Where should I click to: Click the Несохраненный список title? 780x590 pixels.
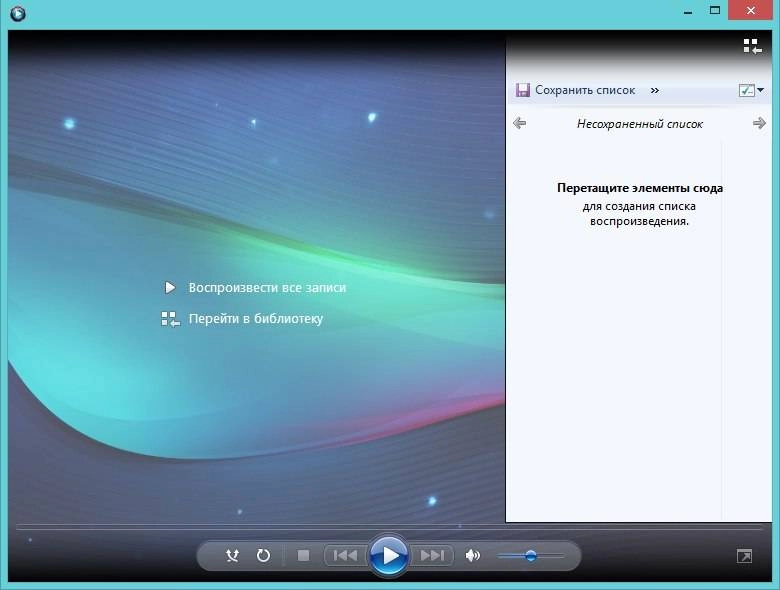[x=640, y=124]
